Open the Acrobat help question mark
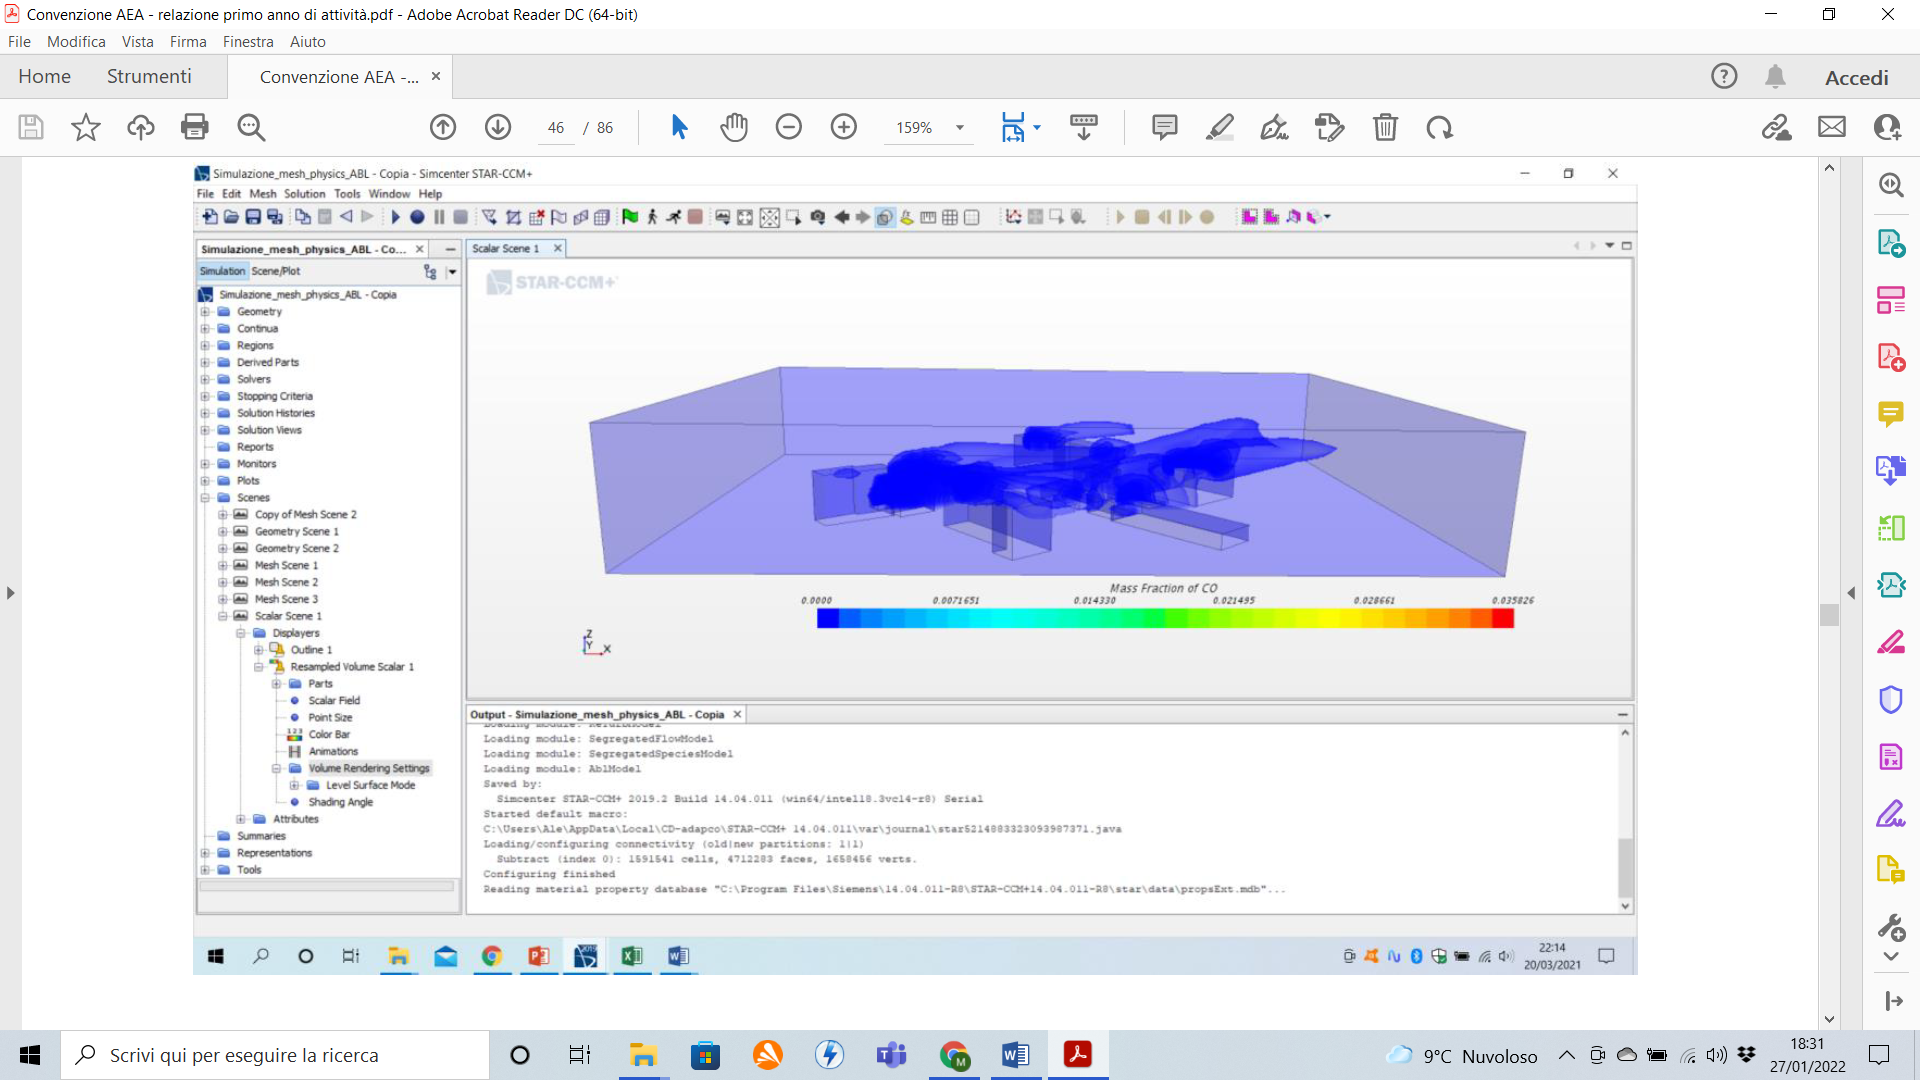 point(1724,76)
